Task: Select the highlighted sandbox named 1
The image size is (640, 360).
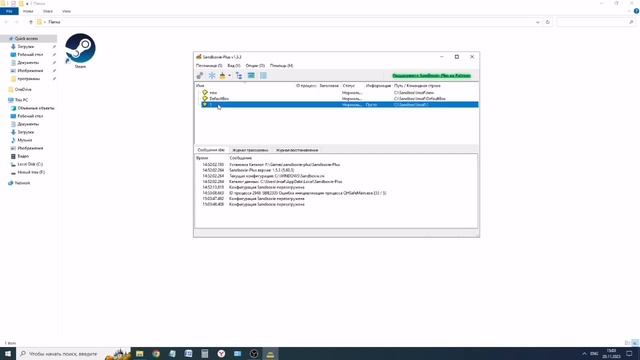Action: tap(340, 104)
